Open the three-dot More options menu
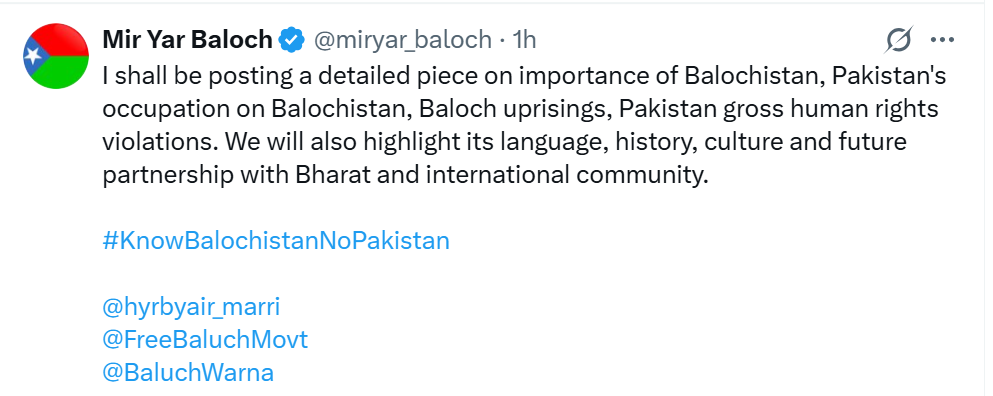 pyautogui.click(x=942, y=41)
